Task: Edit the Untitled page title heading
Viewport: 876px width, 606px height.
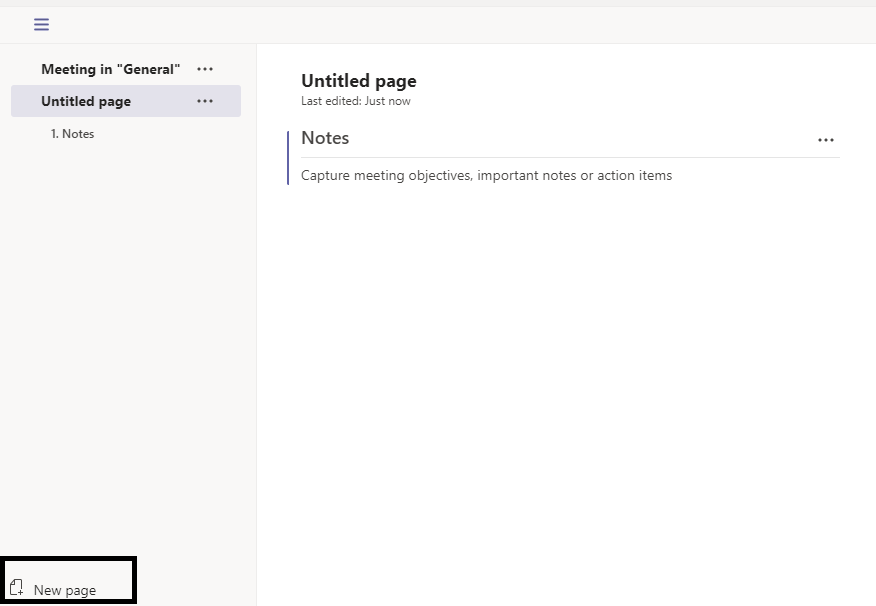Action: point(359,82)
